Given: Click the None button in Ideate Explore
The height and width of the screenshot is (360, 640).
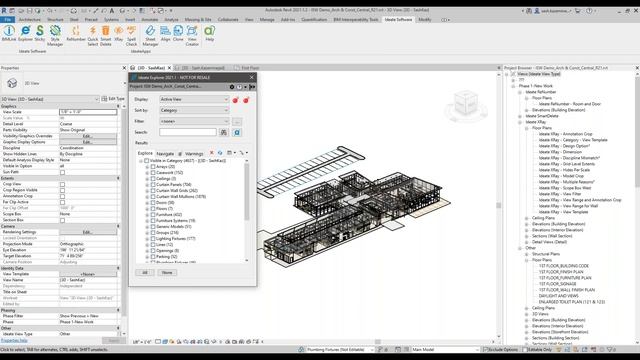Looking at the screenshot, I should [x=167, y=273].
